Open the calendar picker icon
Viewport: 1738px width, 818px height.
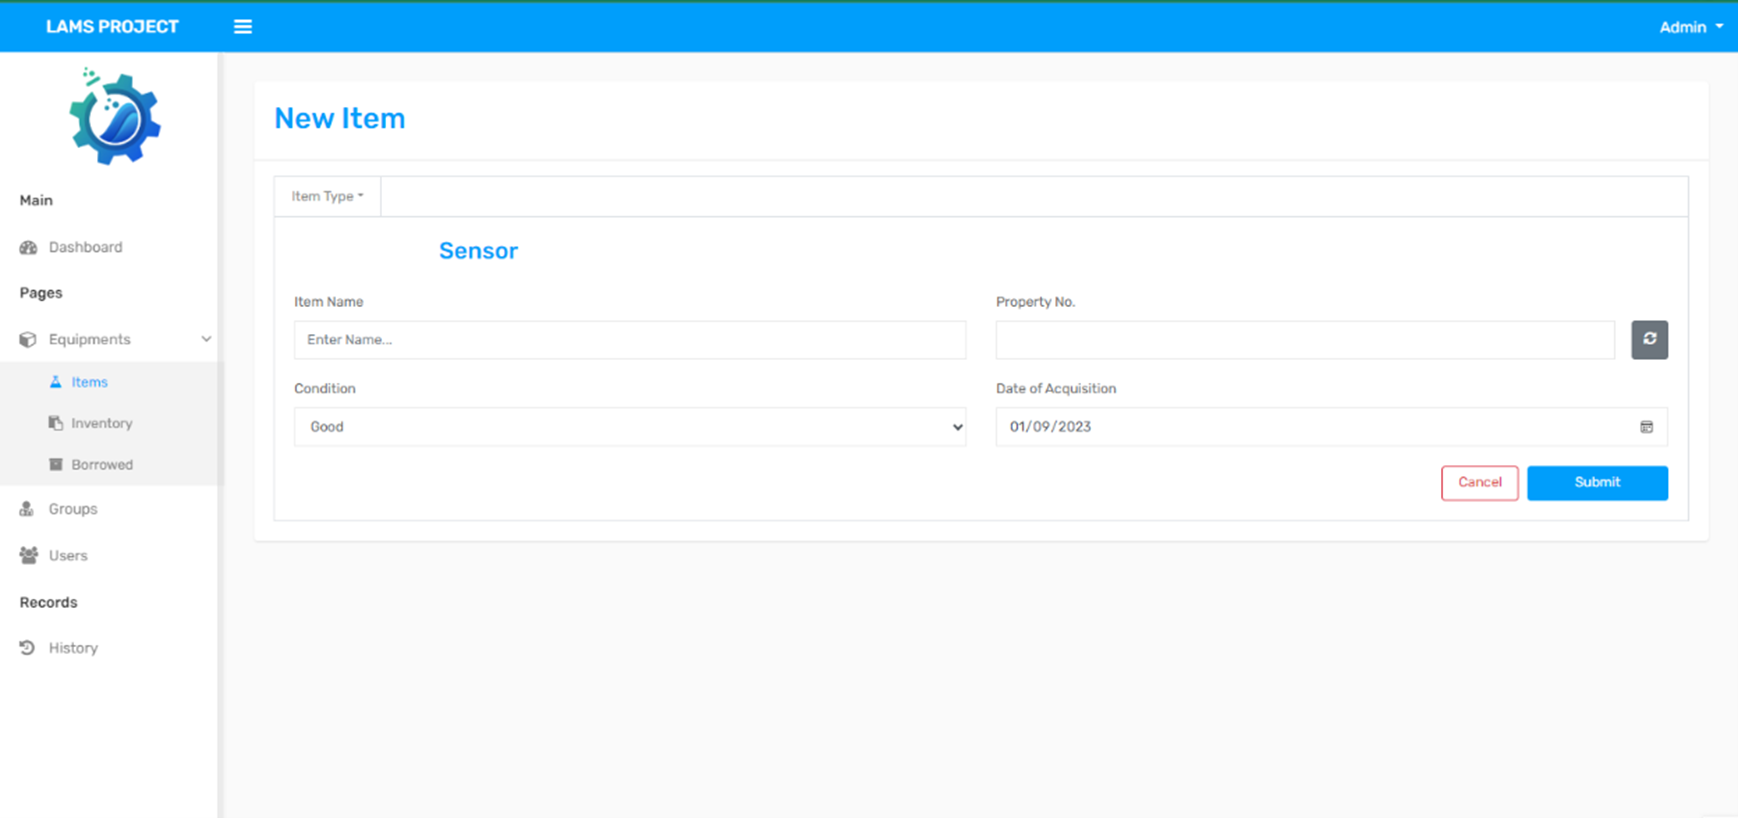1646,427
